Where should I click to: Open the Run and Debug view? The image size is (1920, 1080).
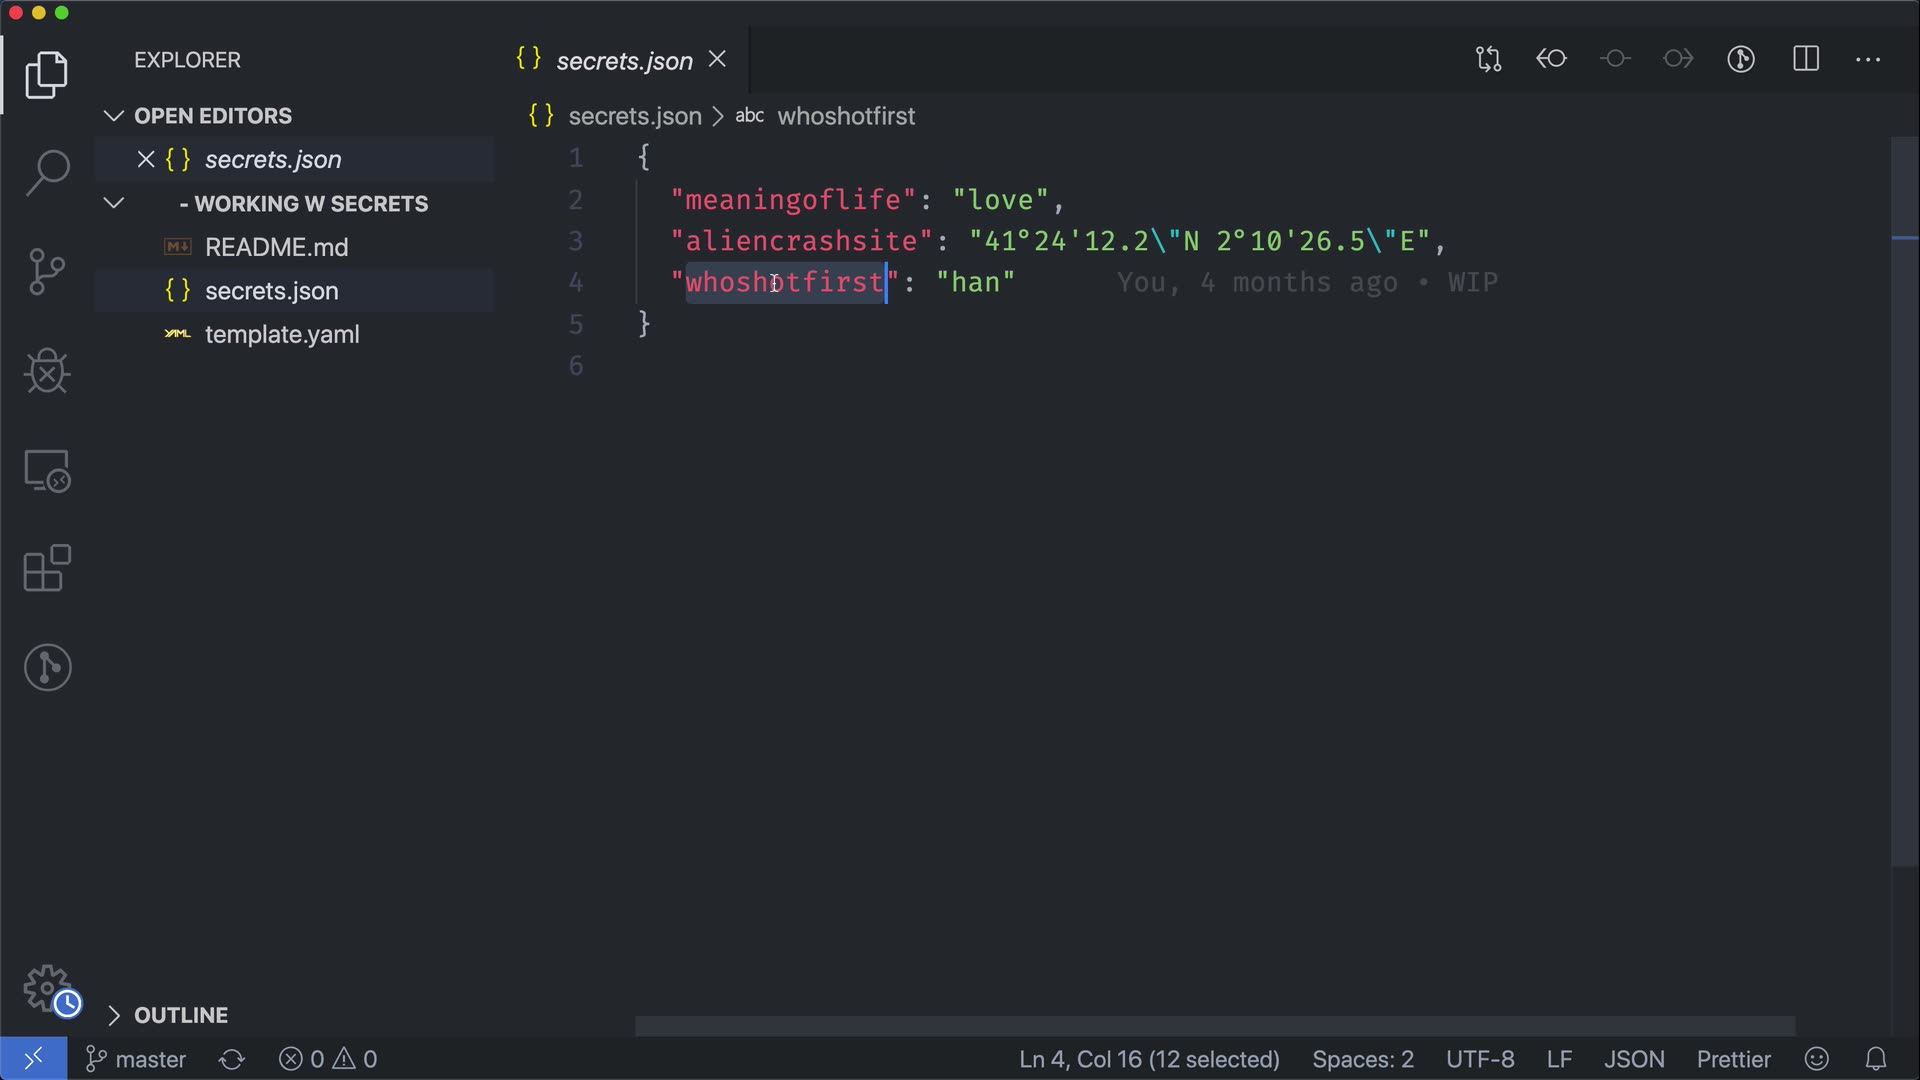point(47,371)
